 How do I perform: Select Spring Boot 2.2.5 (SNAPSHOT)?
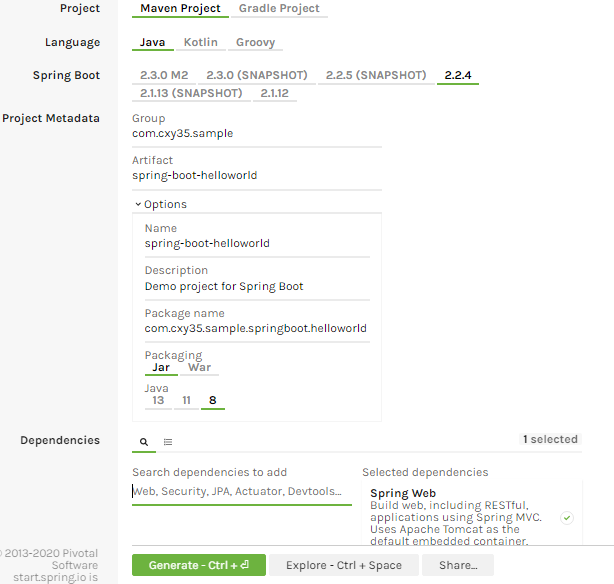(x=377, y=76)
